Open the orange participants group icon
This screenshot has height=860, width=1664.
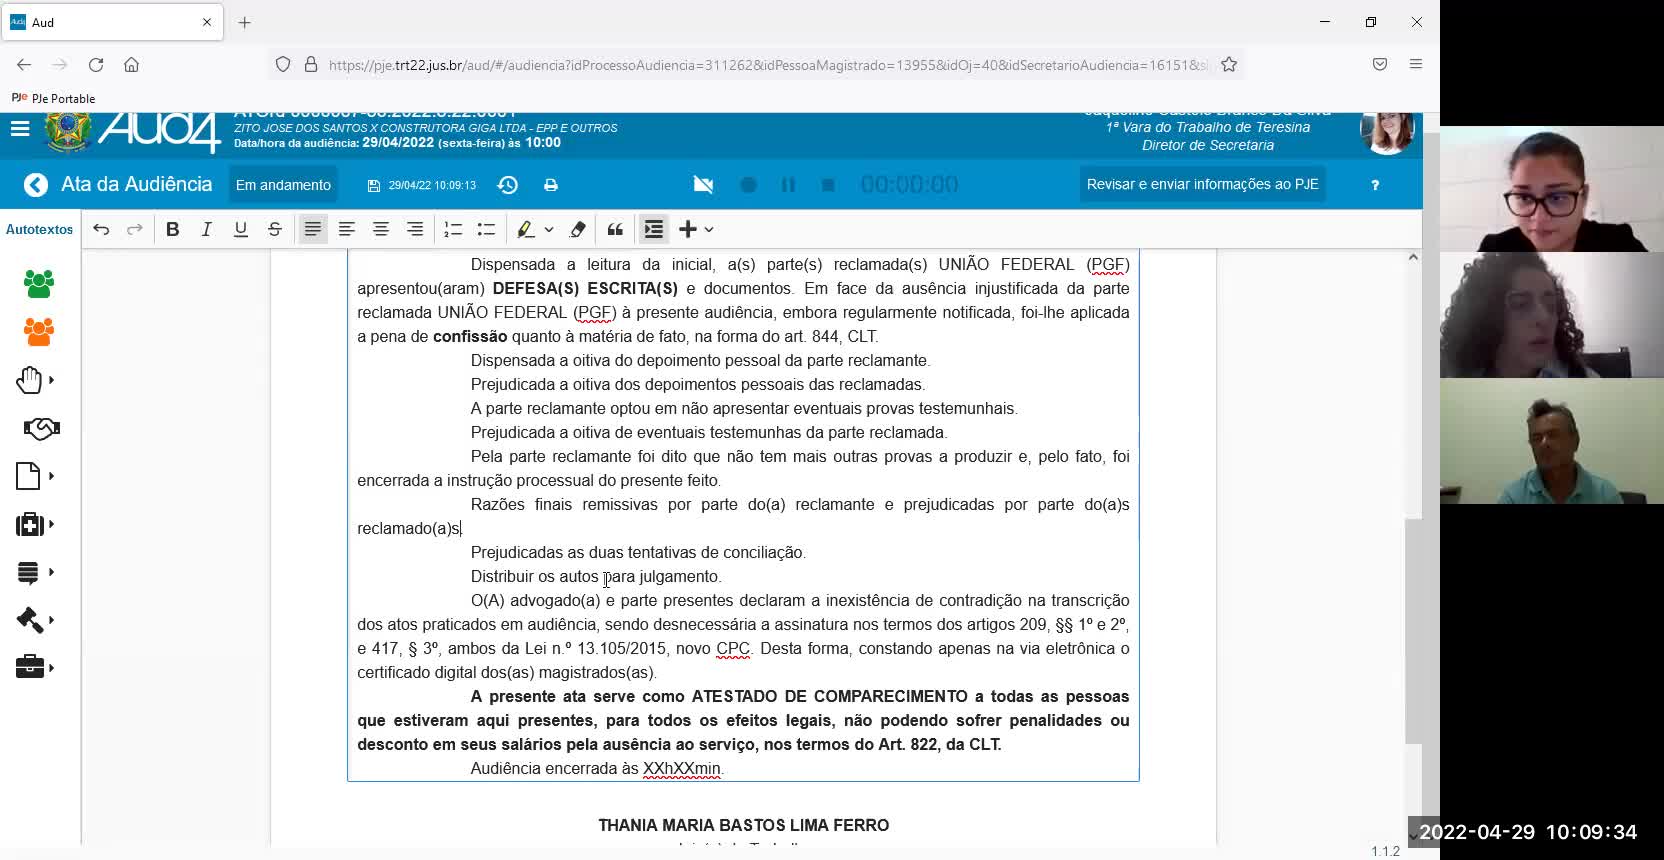39,332
